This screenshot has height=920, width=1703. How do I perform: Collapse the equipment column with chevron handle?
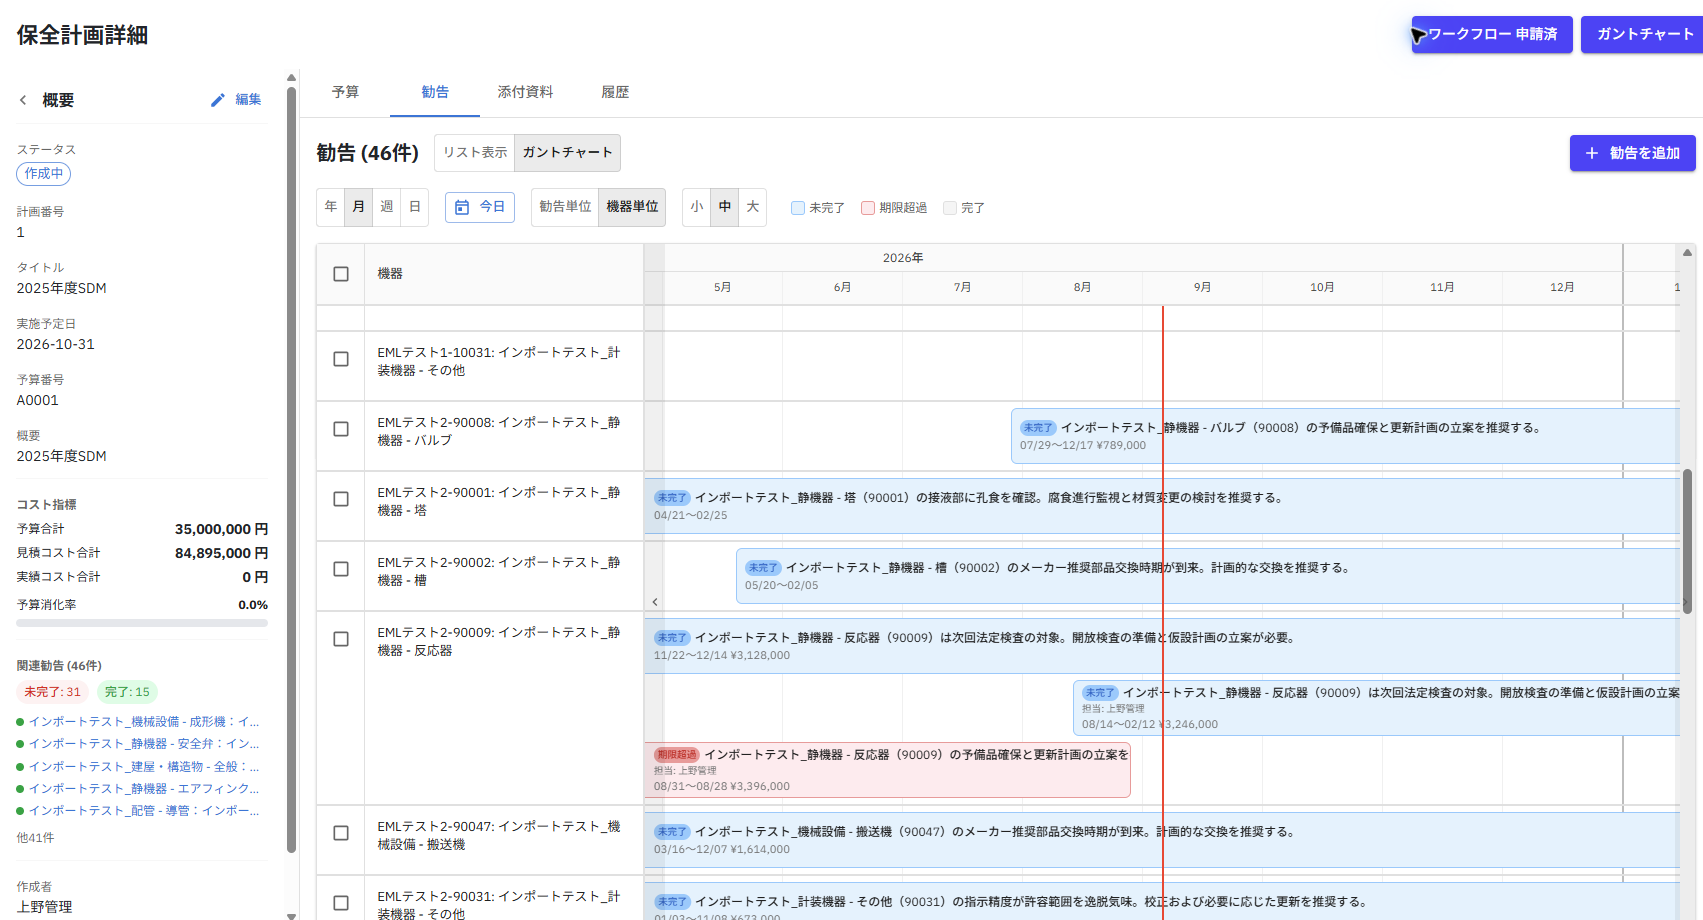pos(655,602)
